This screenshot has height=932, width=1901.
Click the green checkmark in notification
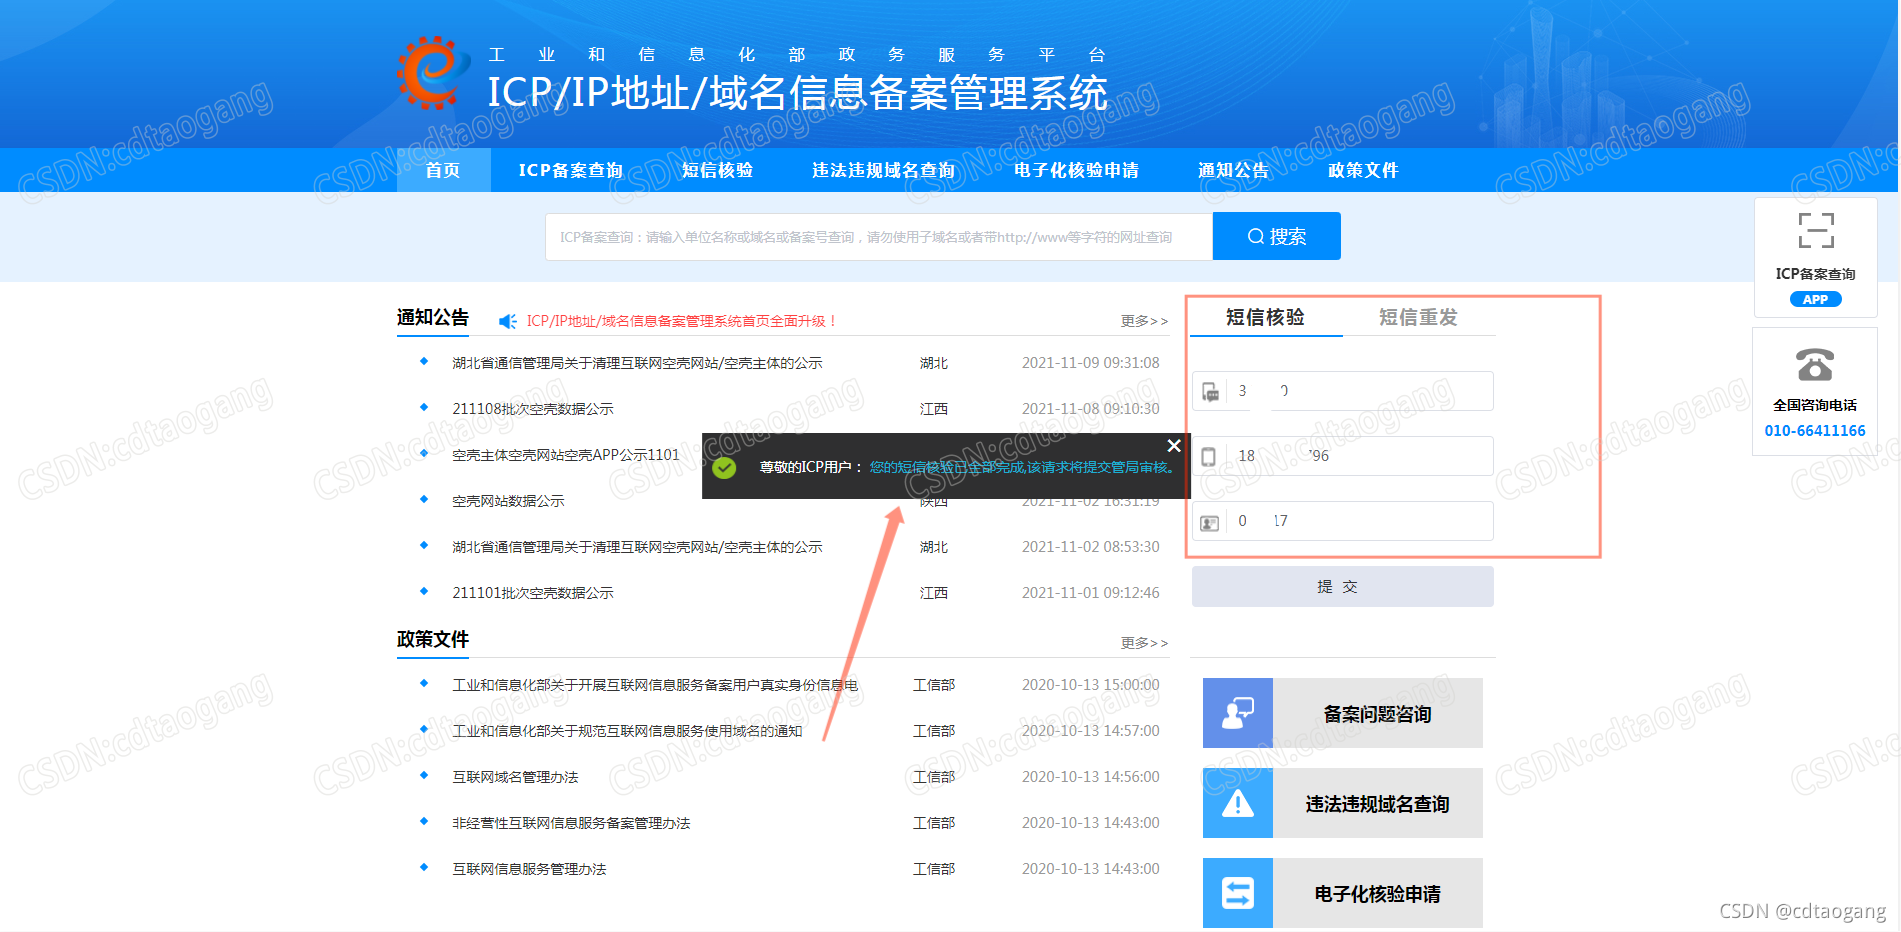tap(725, 467)
